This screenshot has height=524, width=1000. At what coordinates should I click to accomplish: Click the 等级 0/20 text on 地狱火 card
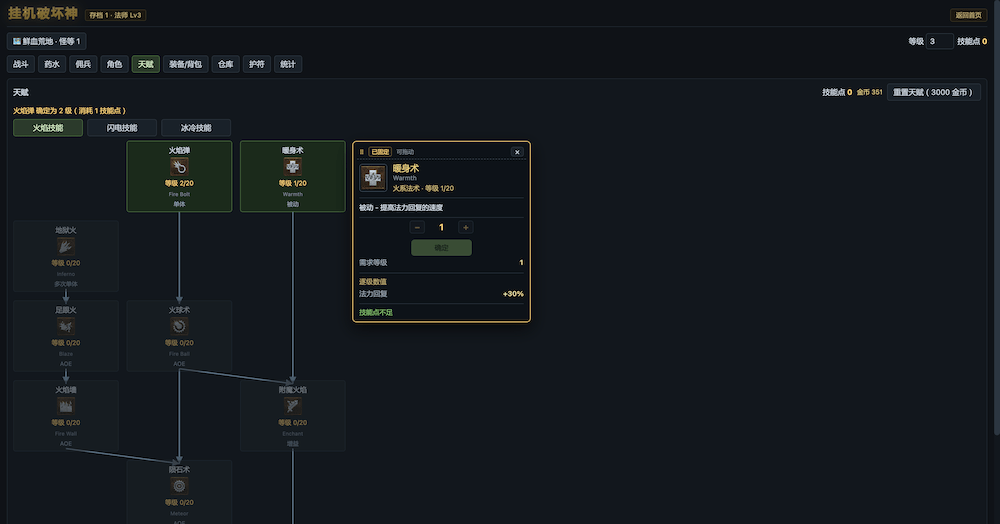point(66,263)
